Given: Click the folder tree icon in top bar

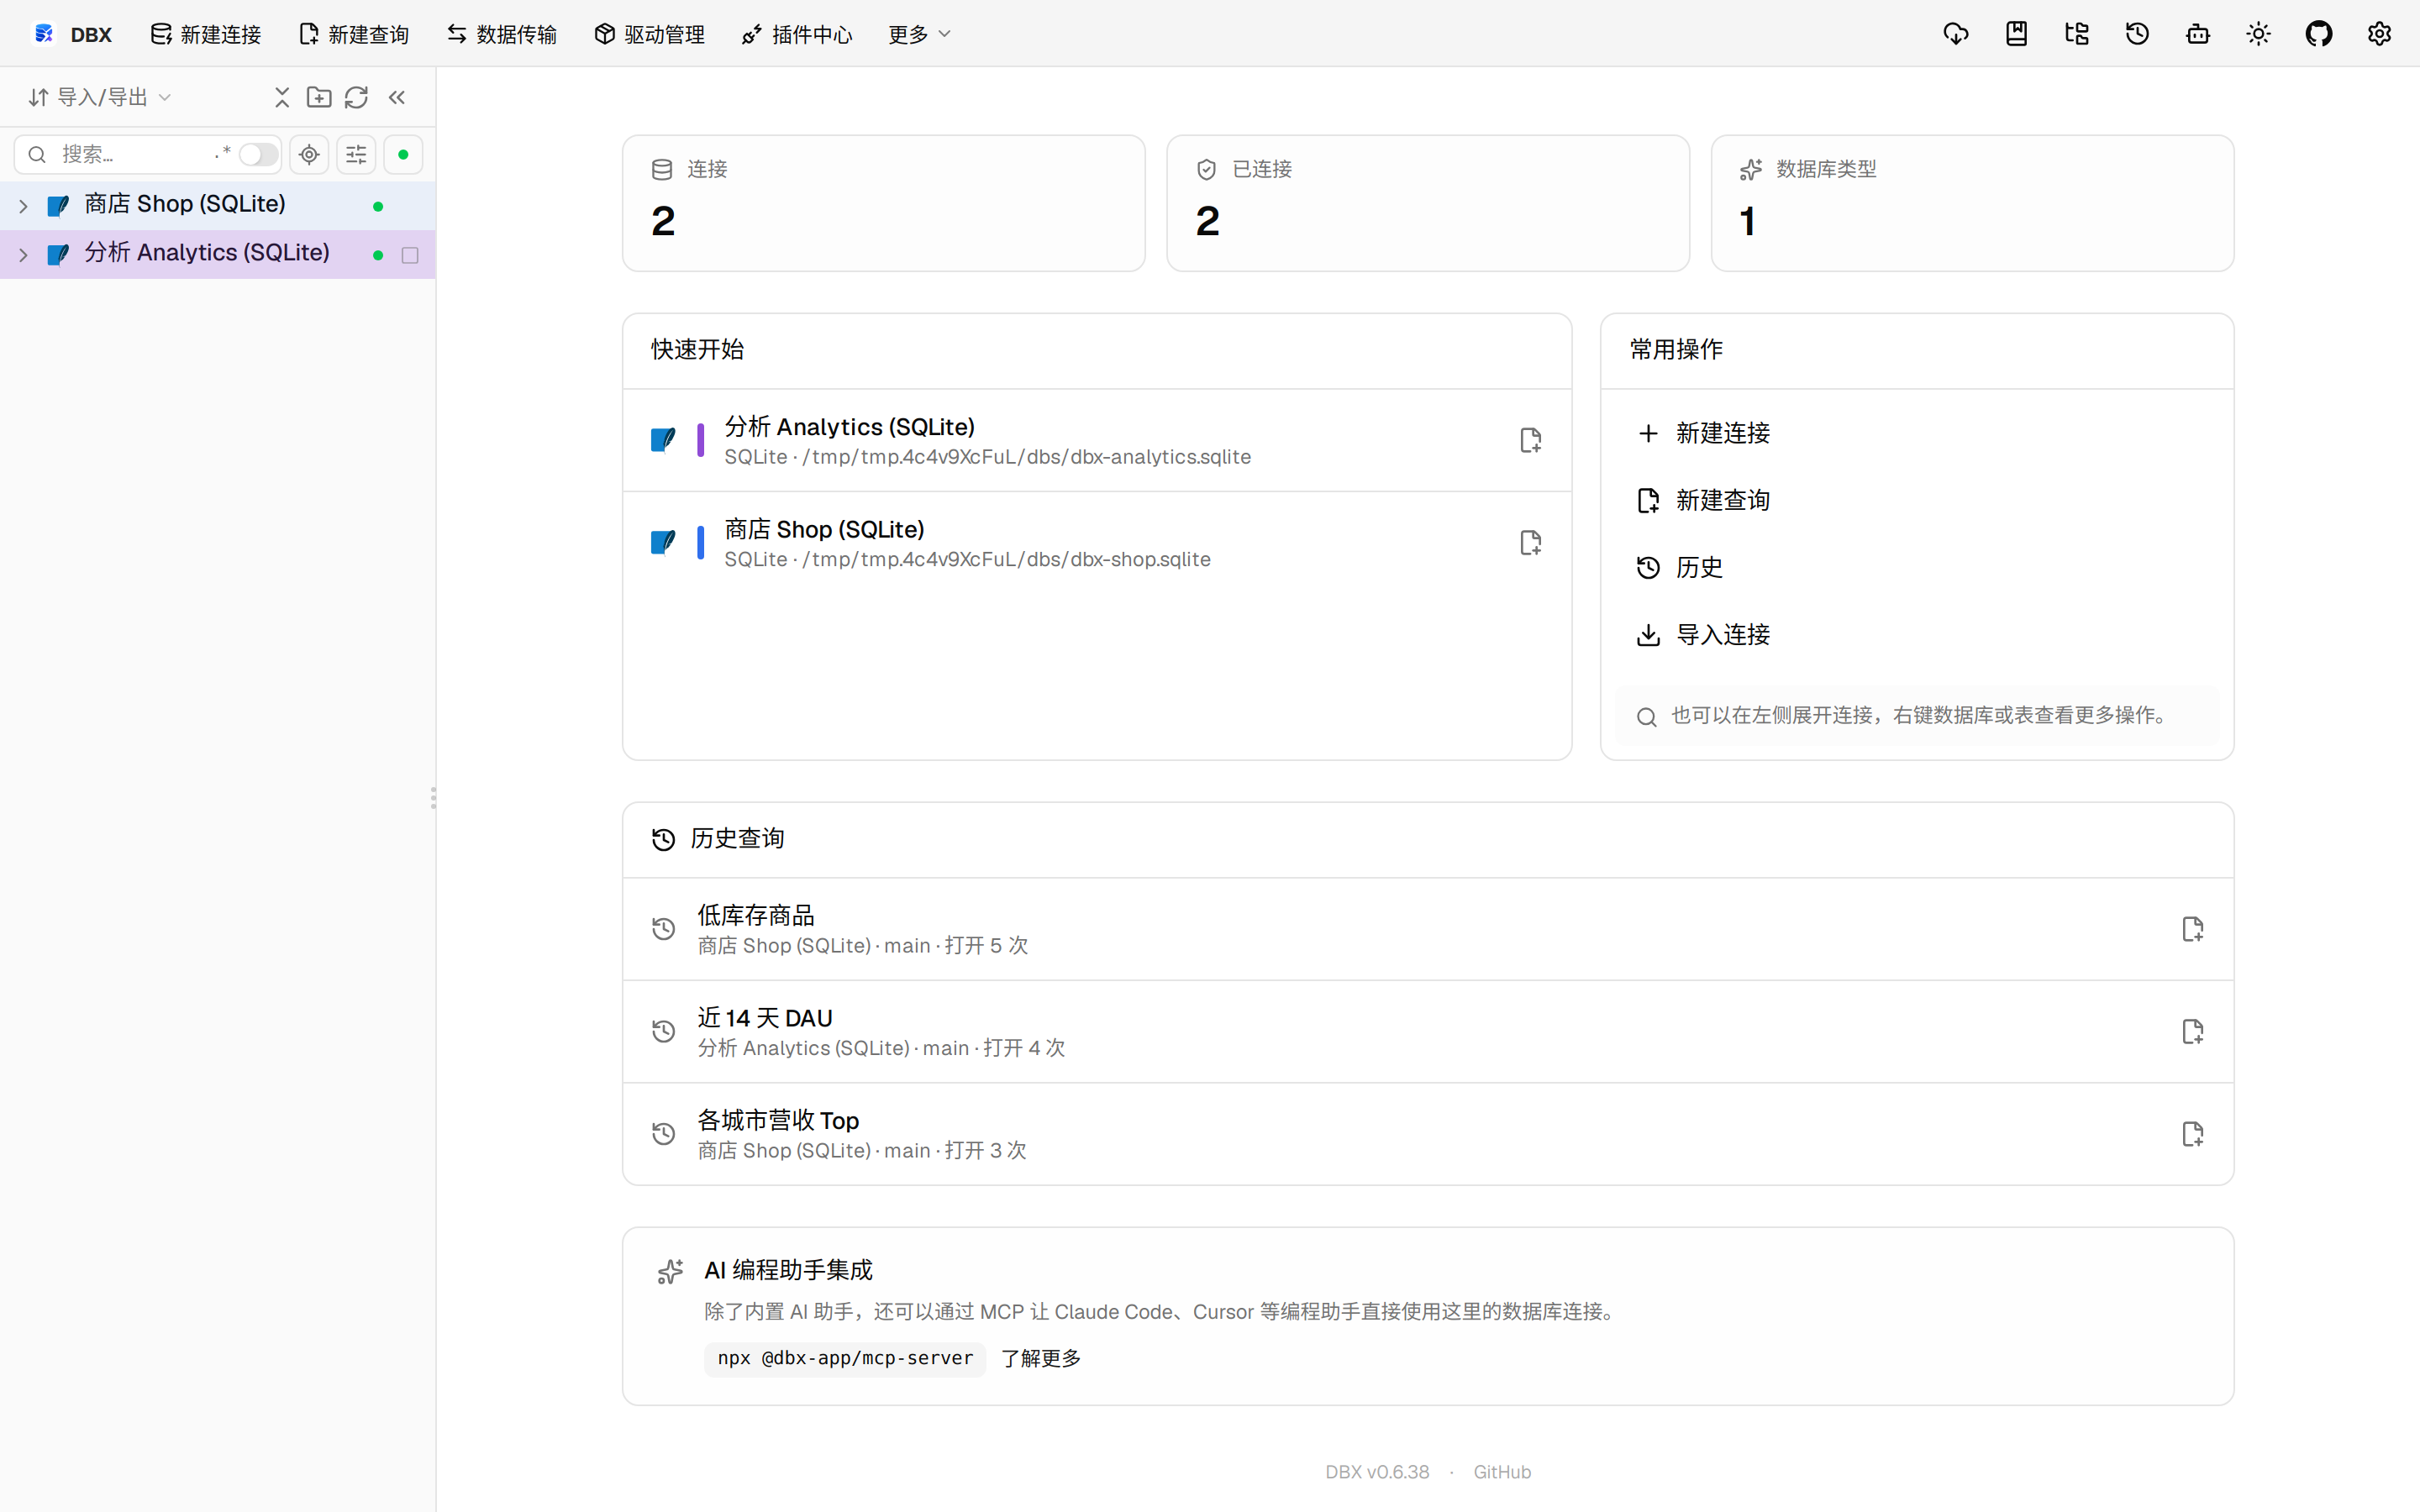Looking at the screenshot, I should pos(2077,34).
